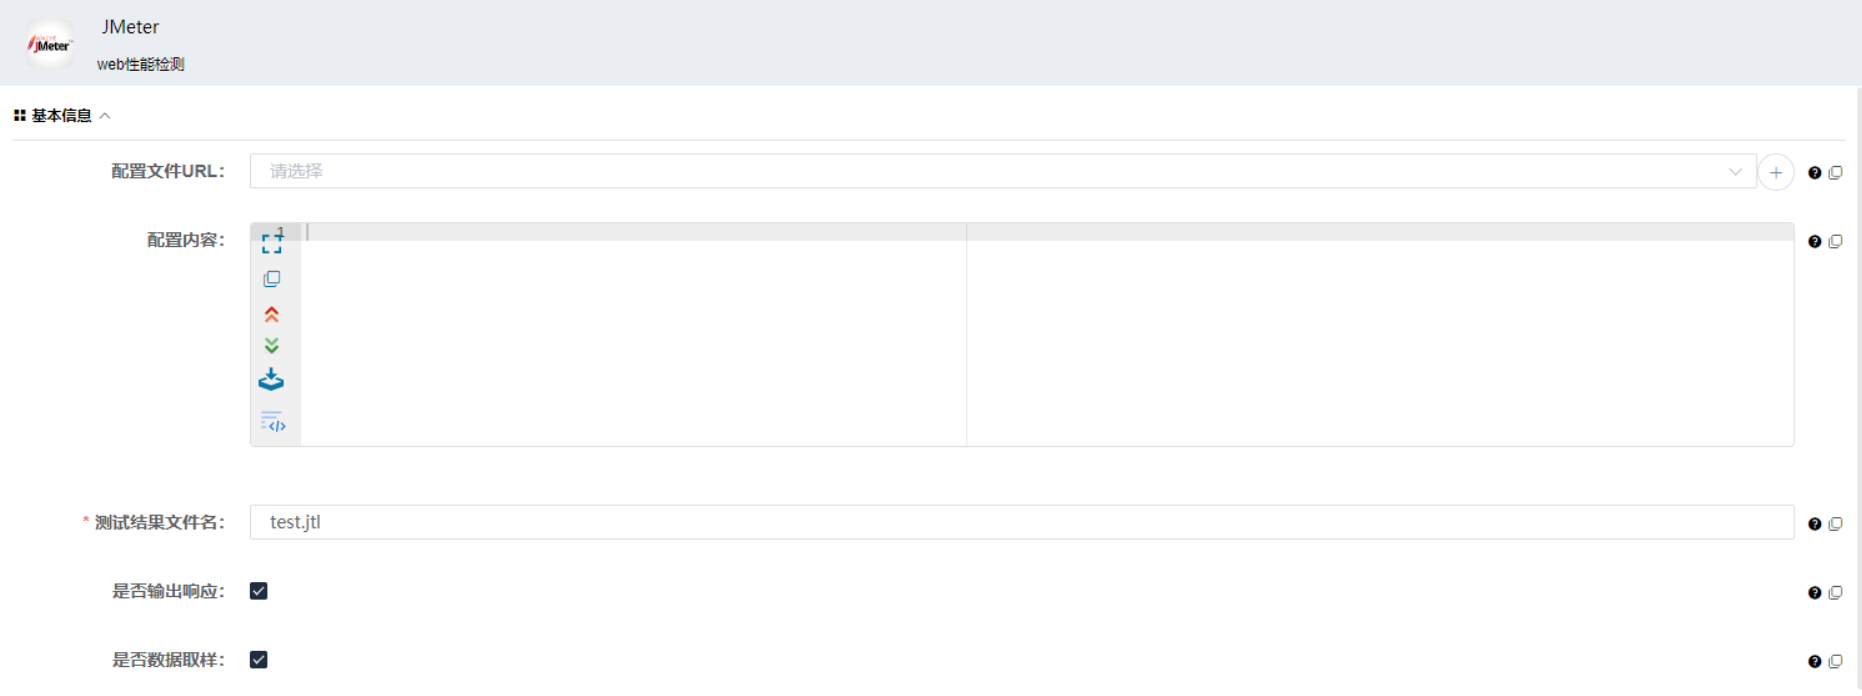The height and width of the screenshot is (696, 1862).
Task: Uncheck the 是否输出响应 checkbox
Action: pos(259,591)
